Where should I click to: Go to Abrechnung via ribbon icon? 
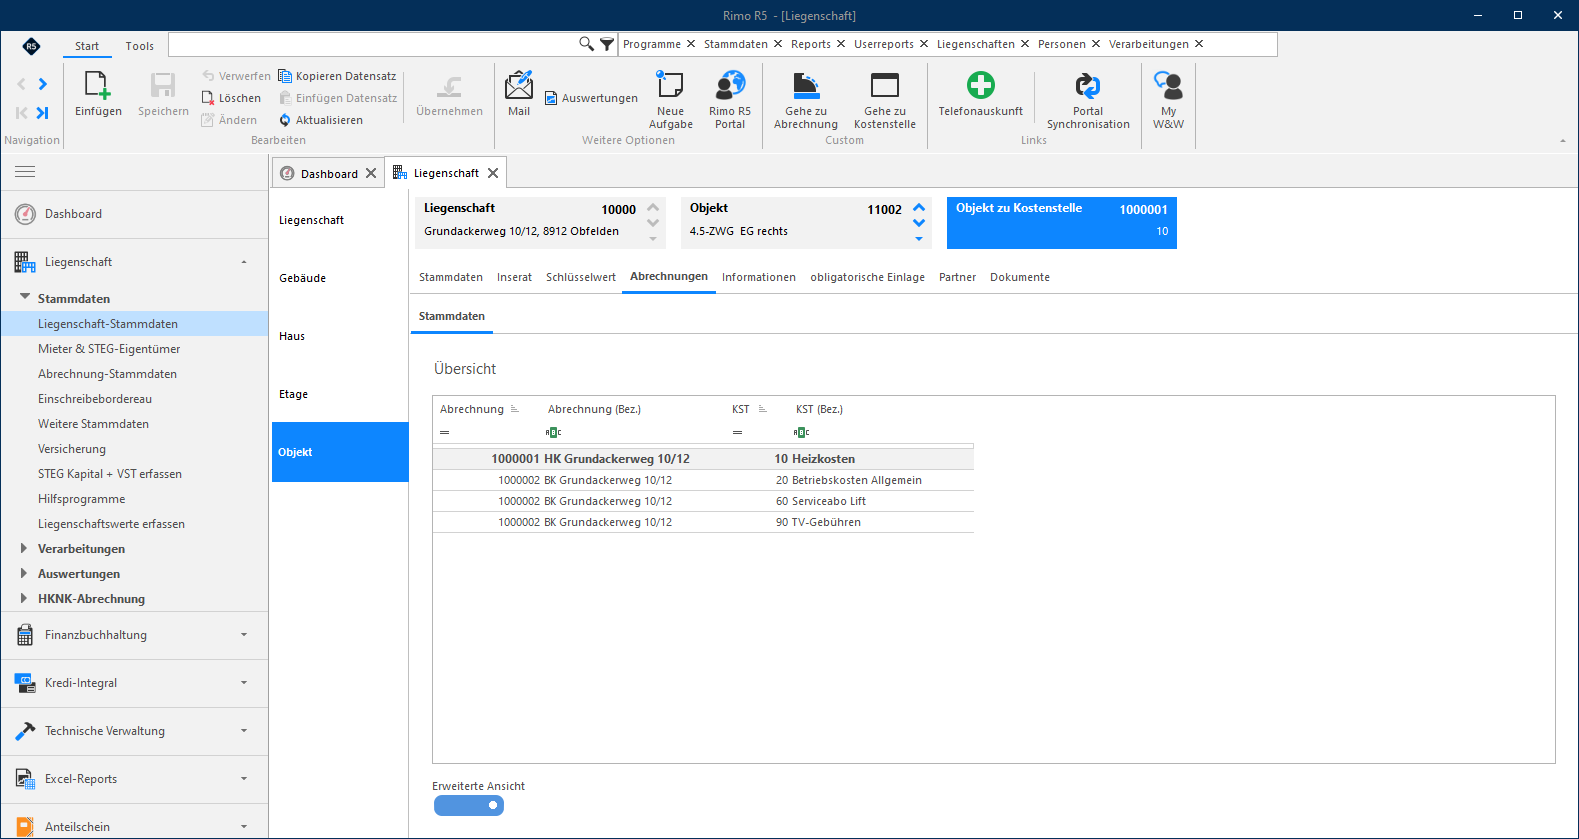[806, 86]
